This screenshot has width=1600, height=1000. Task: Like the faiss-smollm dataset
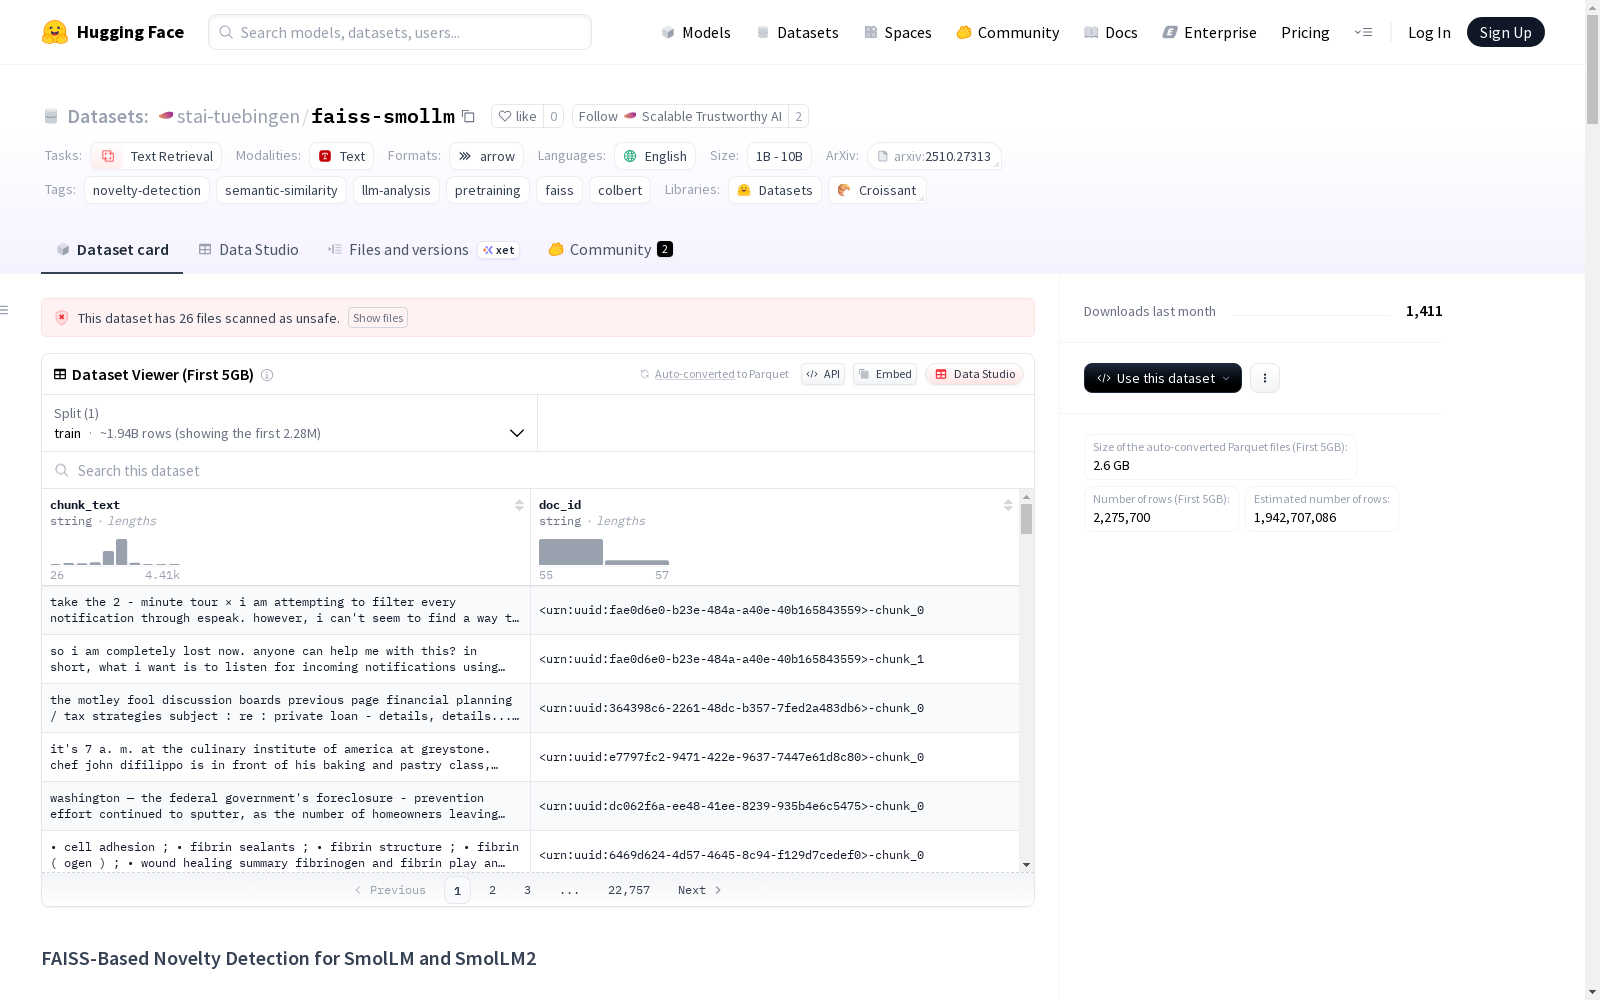[518, 116]
